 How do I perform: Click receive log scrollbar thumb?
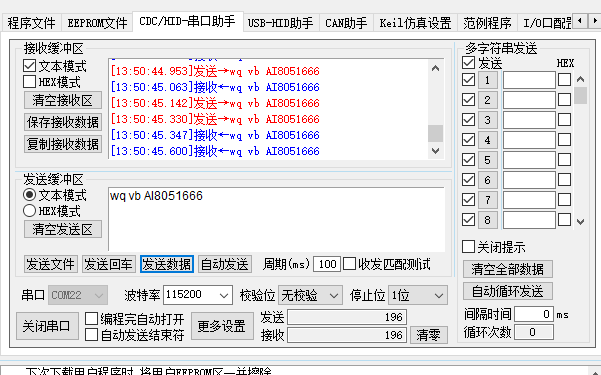point(435,133)
